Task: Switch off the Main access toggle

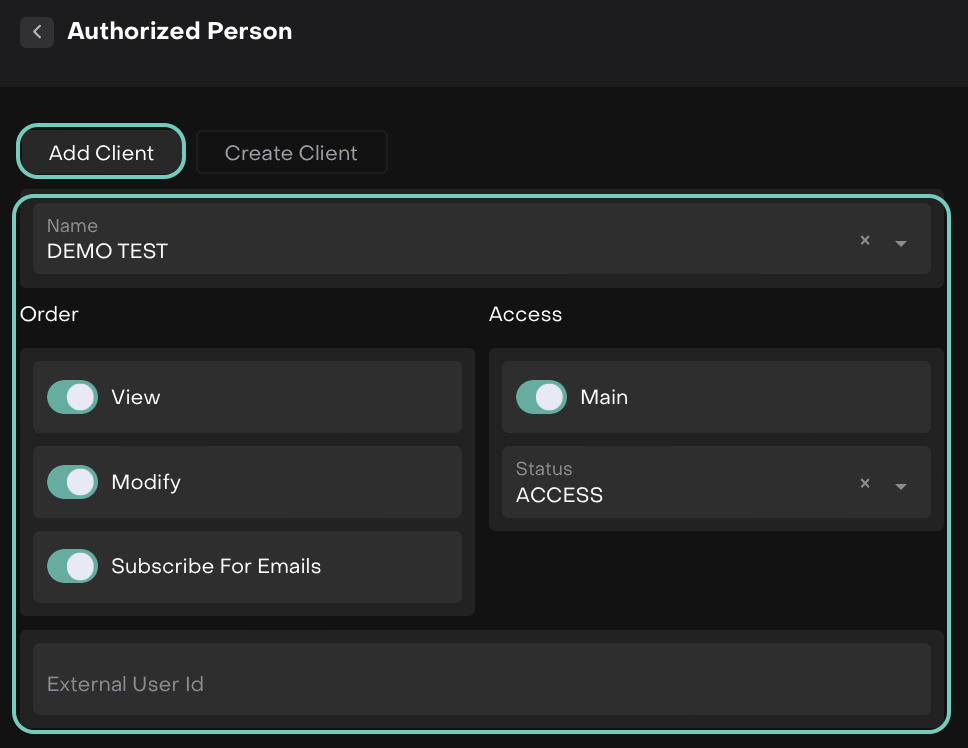Action: pyautogui.click(x=541, y=397)
